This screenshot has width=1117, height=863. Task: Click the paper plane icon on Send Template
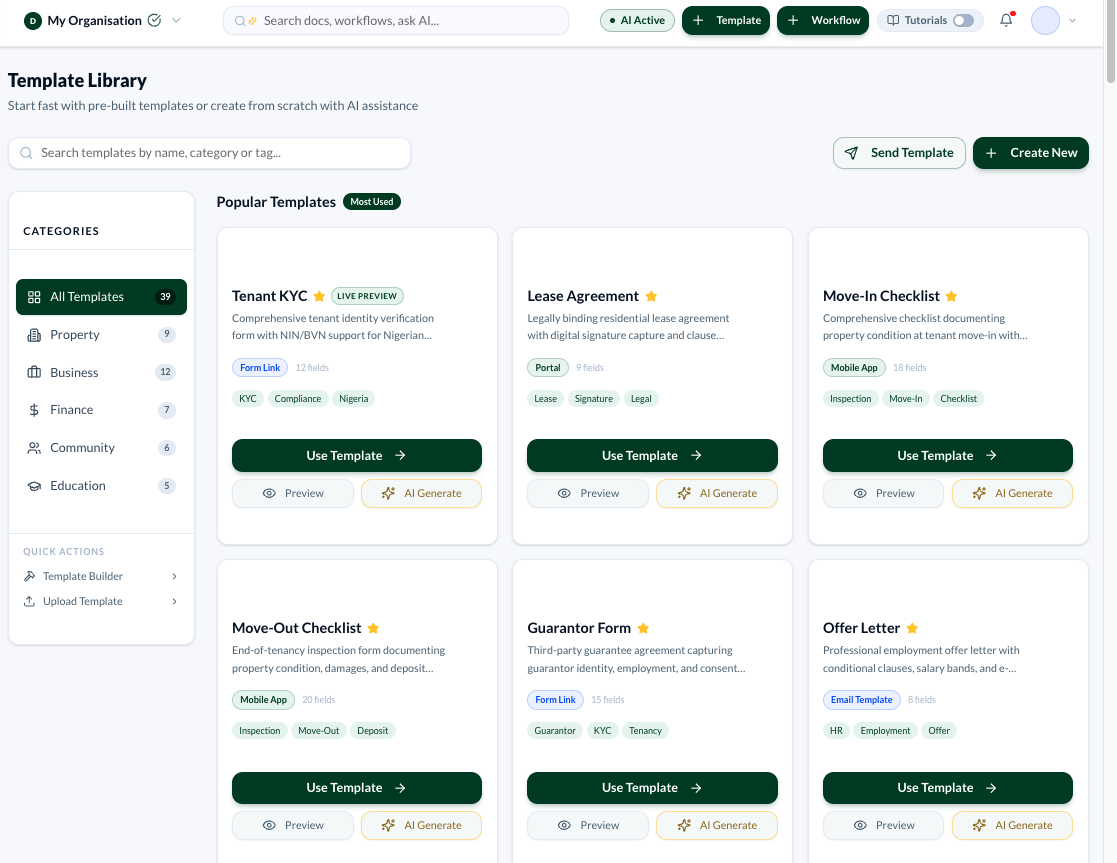(x=851, y=153)
